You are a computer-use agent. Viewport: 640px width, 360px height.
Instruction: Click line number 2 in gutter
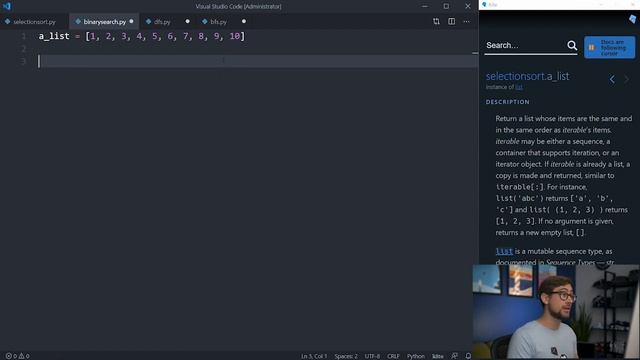click(24, 49)
